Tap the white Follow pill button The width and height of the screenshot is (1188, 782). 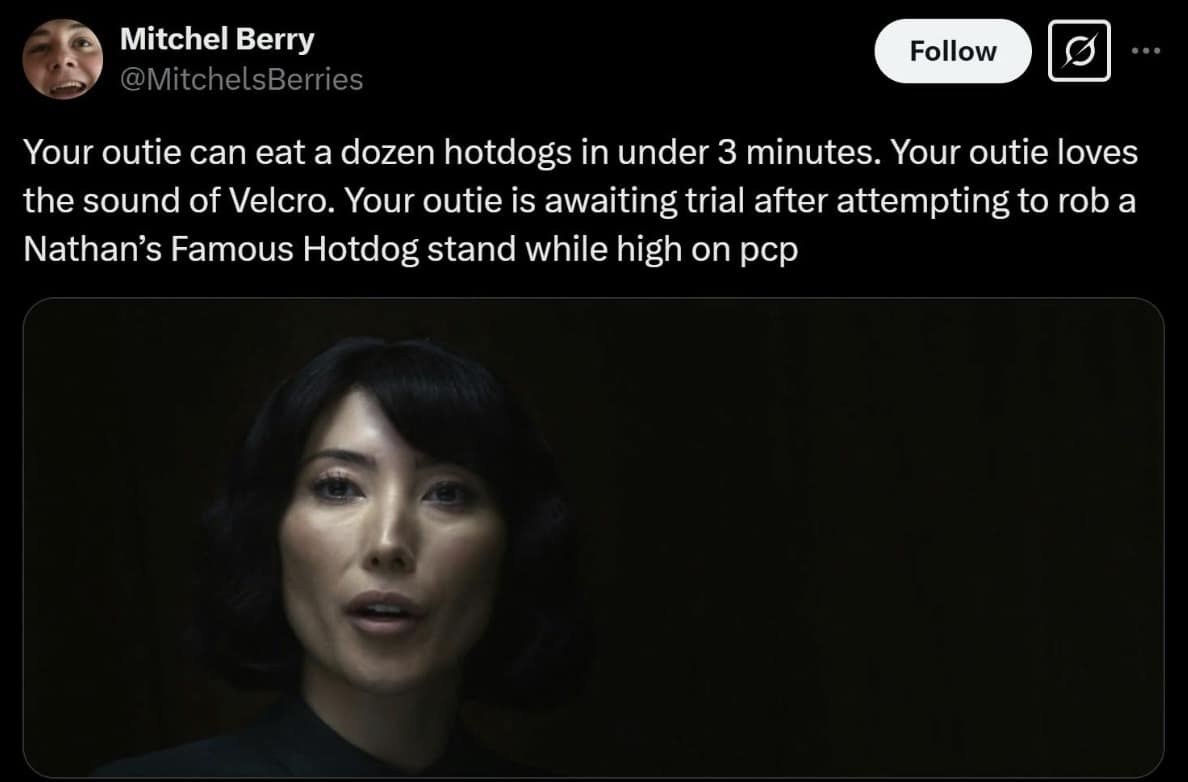pyautogui.click(x=952, y=51)
